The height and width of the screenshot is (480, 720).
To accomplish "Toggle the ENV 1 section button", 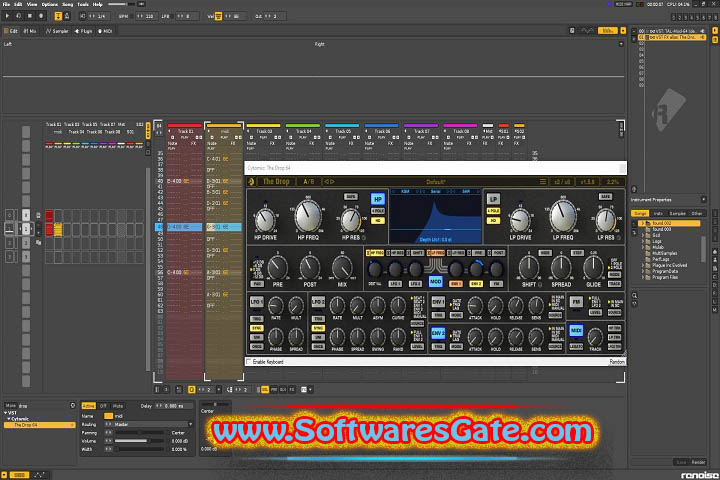I will click(x=438, y=302).
